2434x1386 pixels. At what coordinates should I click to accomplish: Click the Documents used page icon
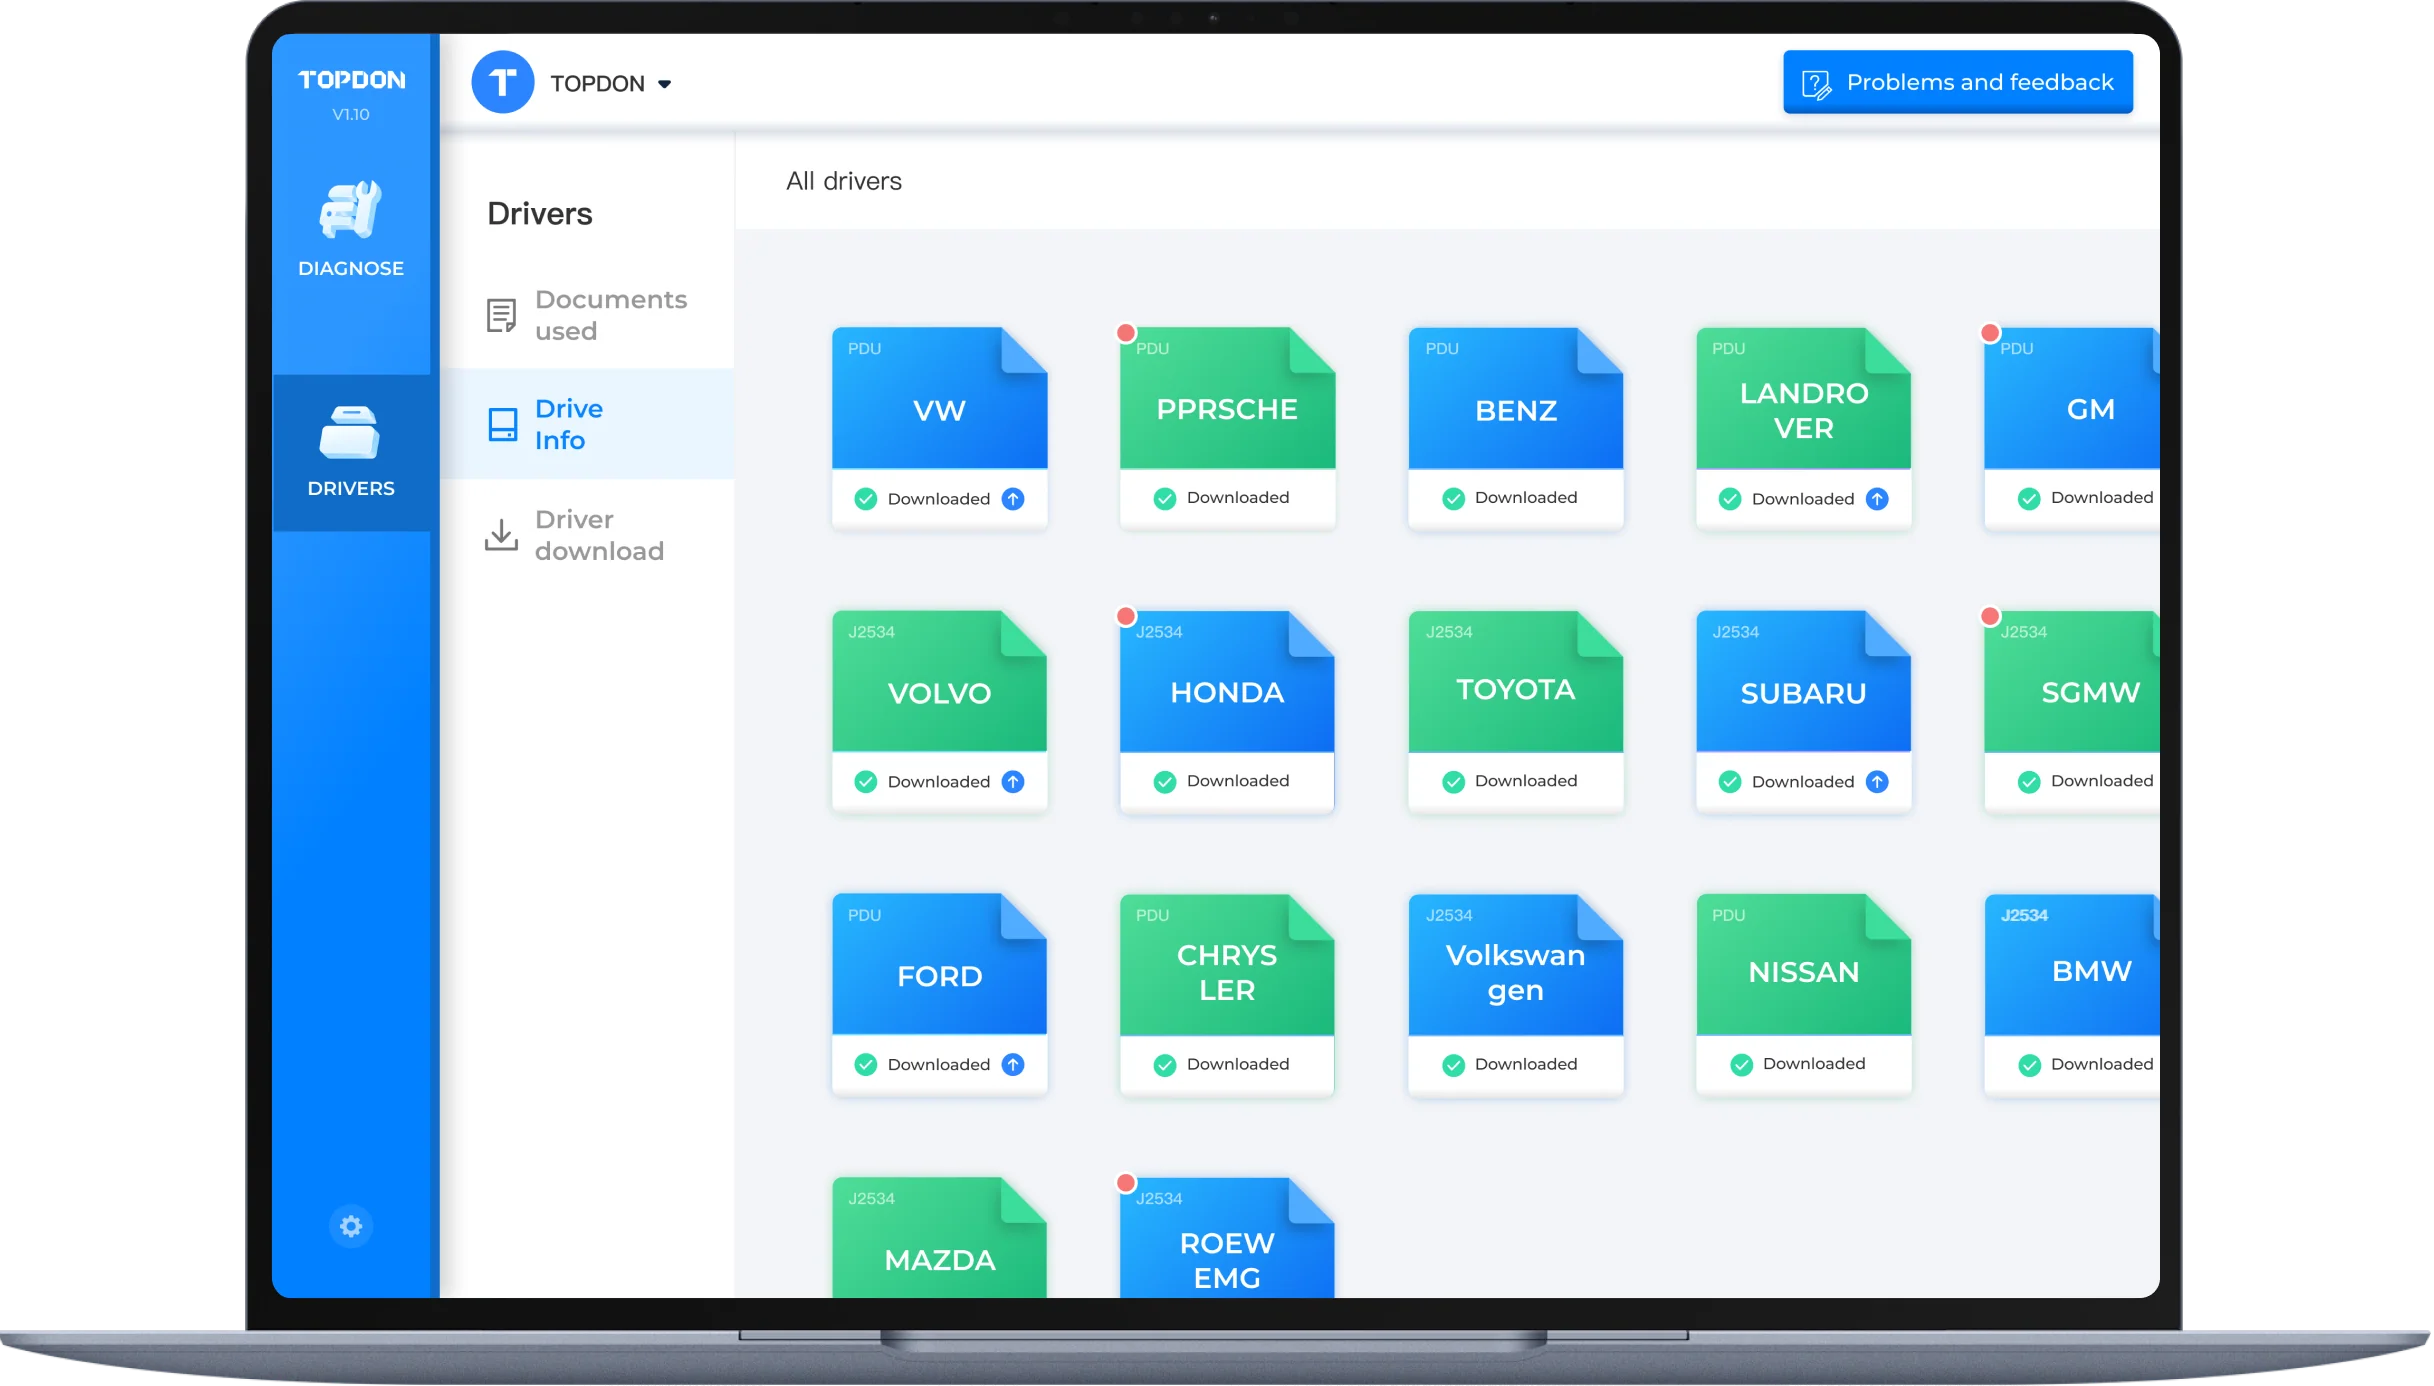[x=501, y=316]
